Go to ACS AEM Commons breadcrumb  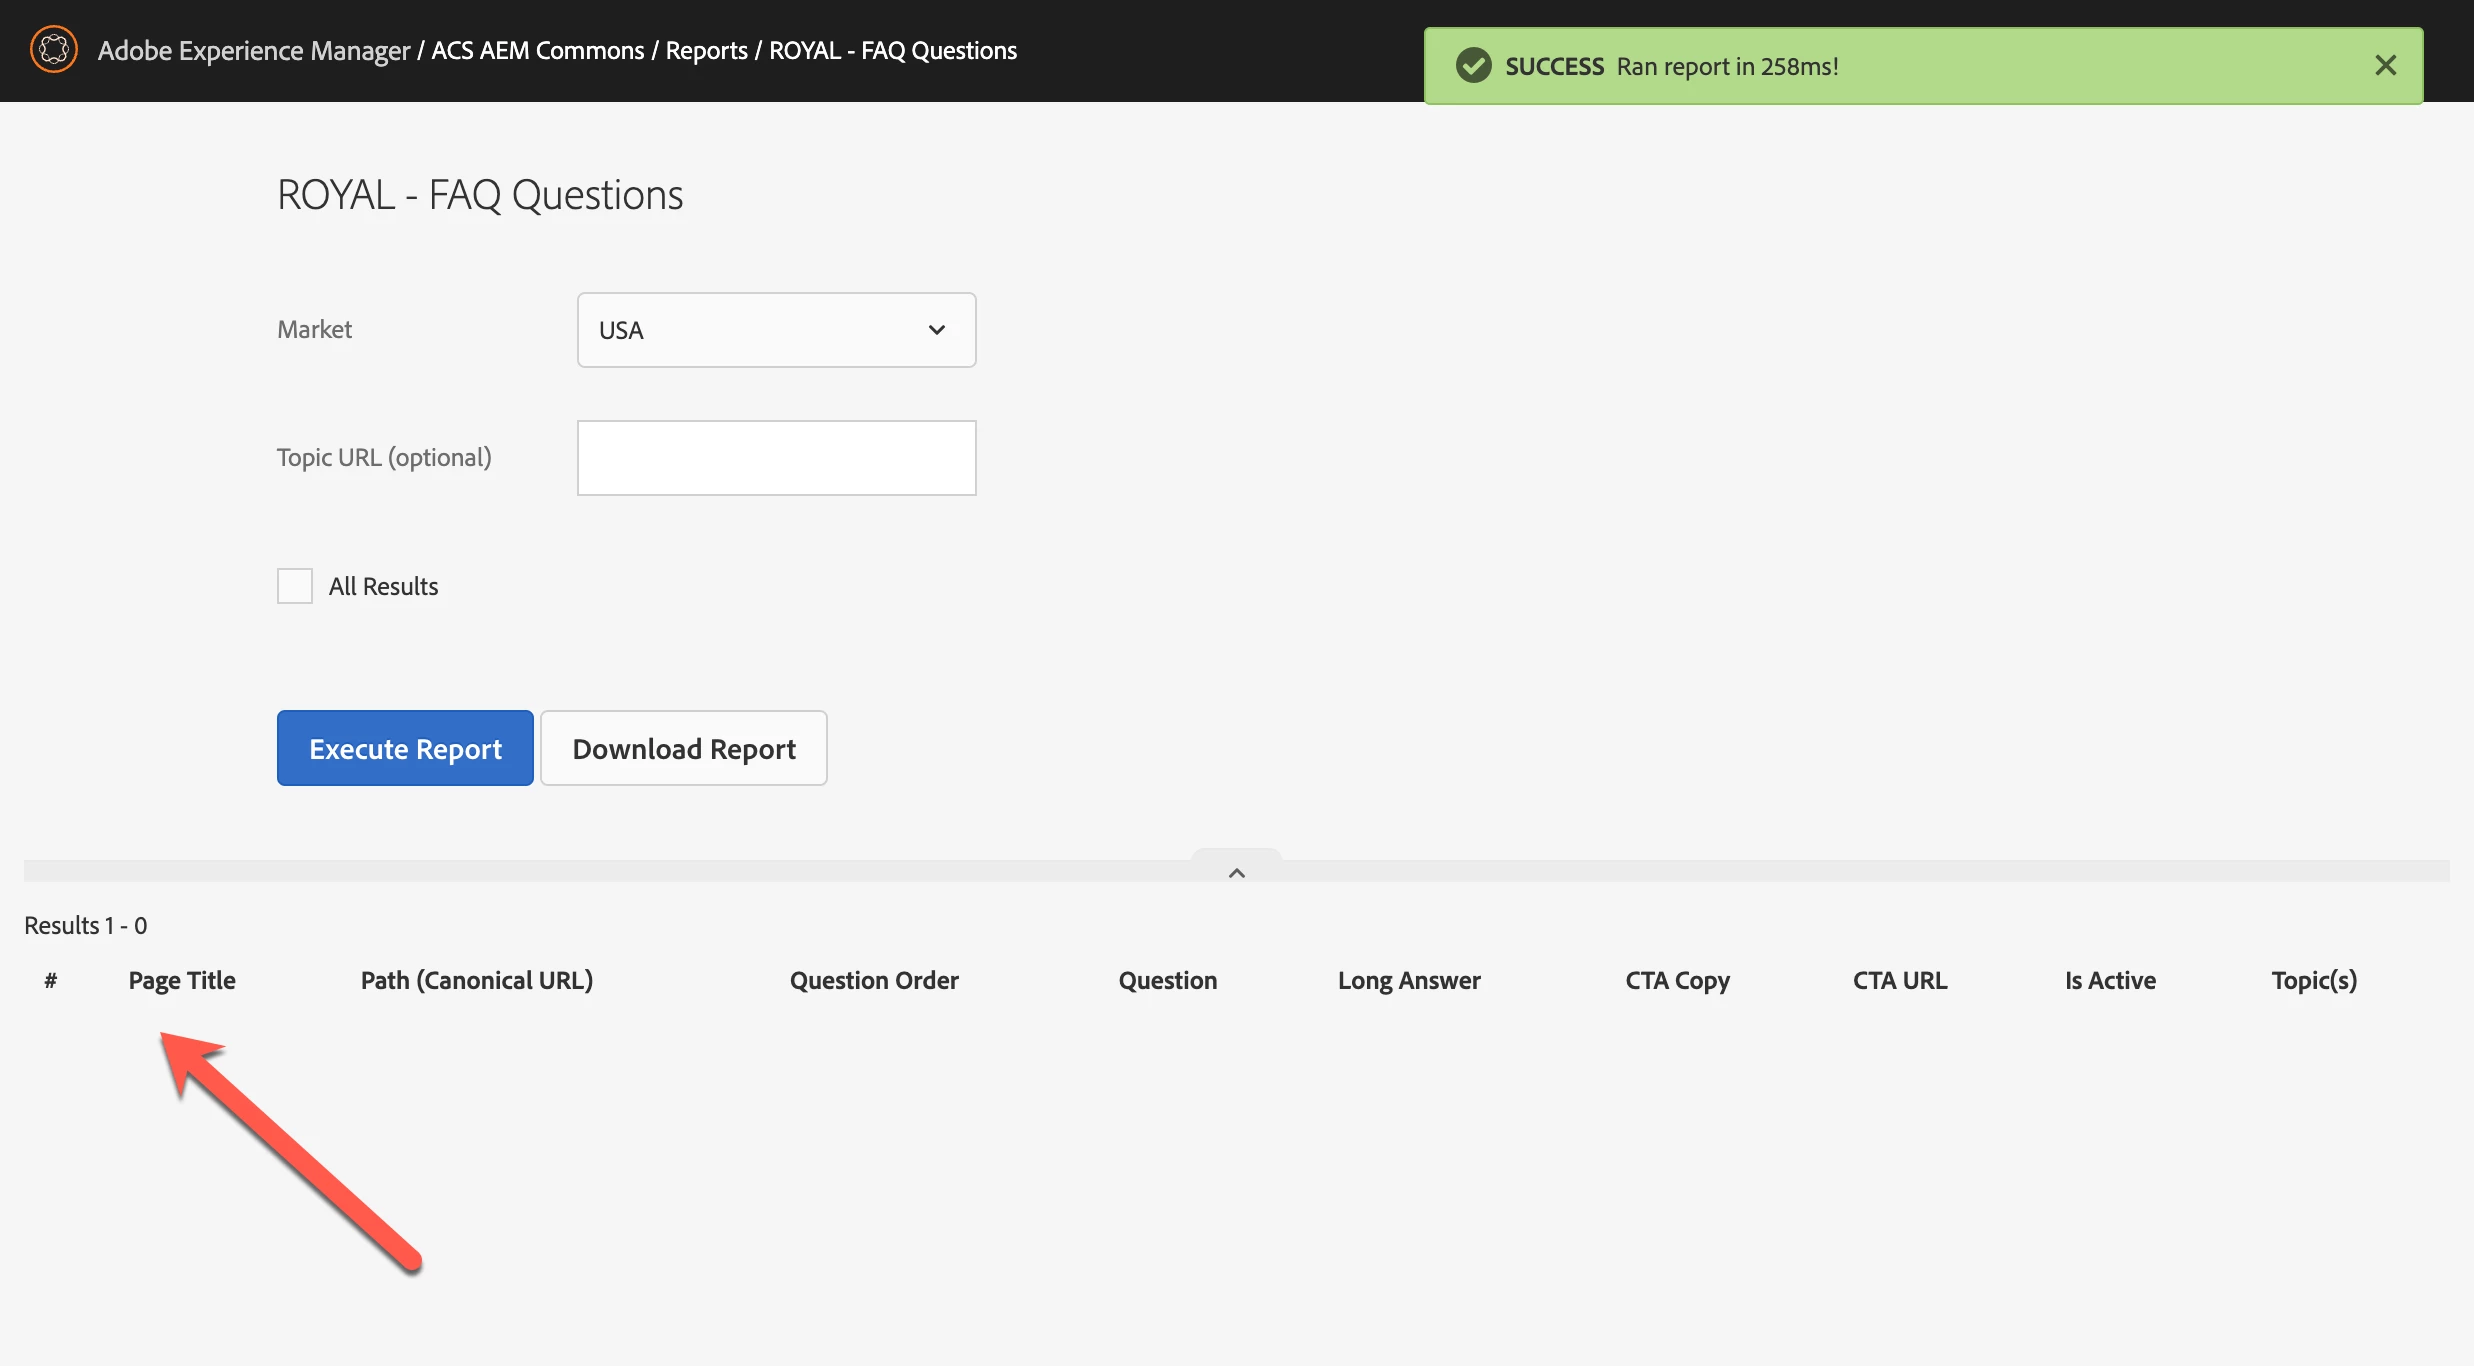click(537, 50)
